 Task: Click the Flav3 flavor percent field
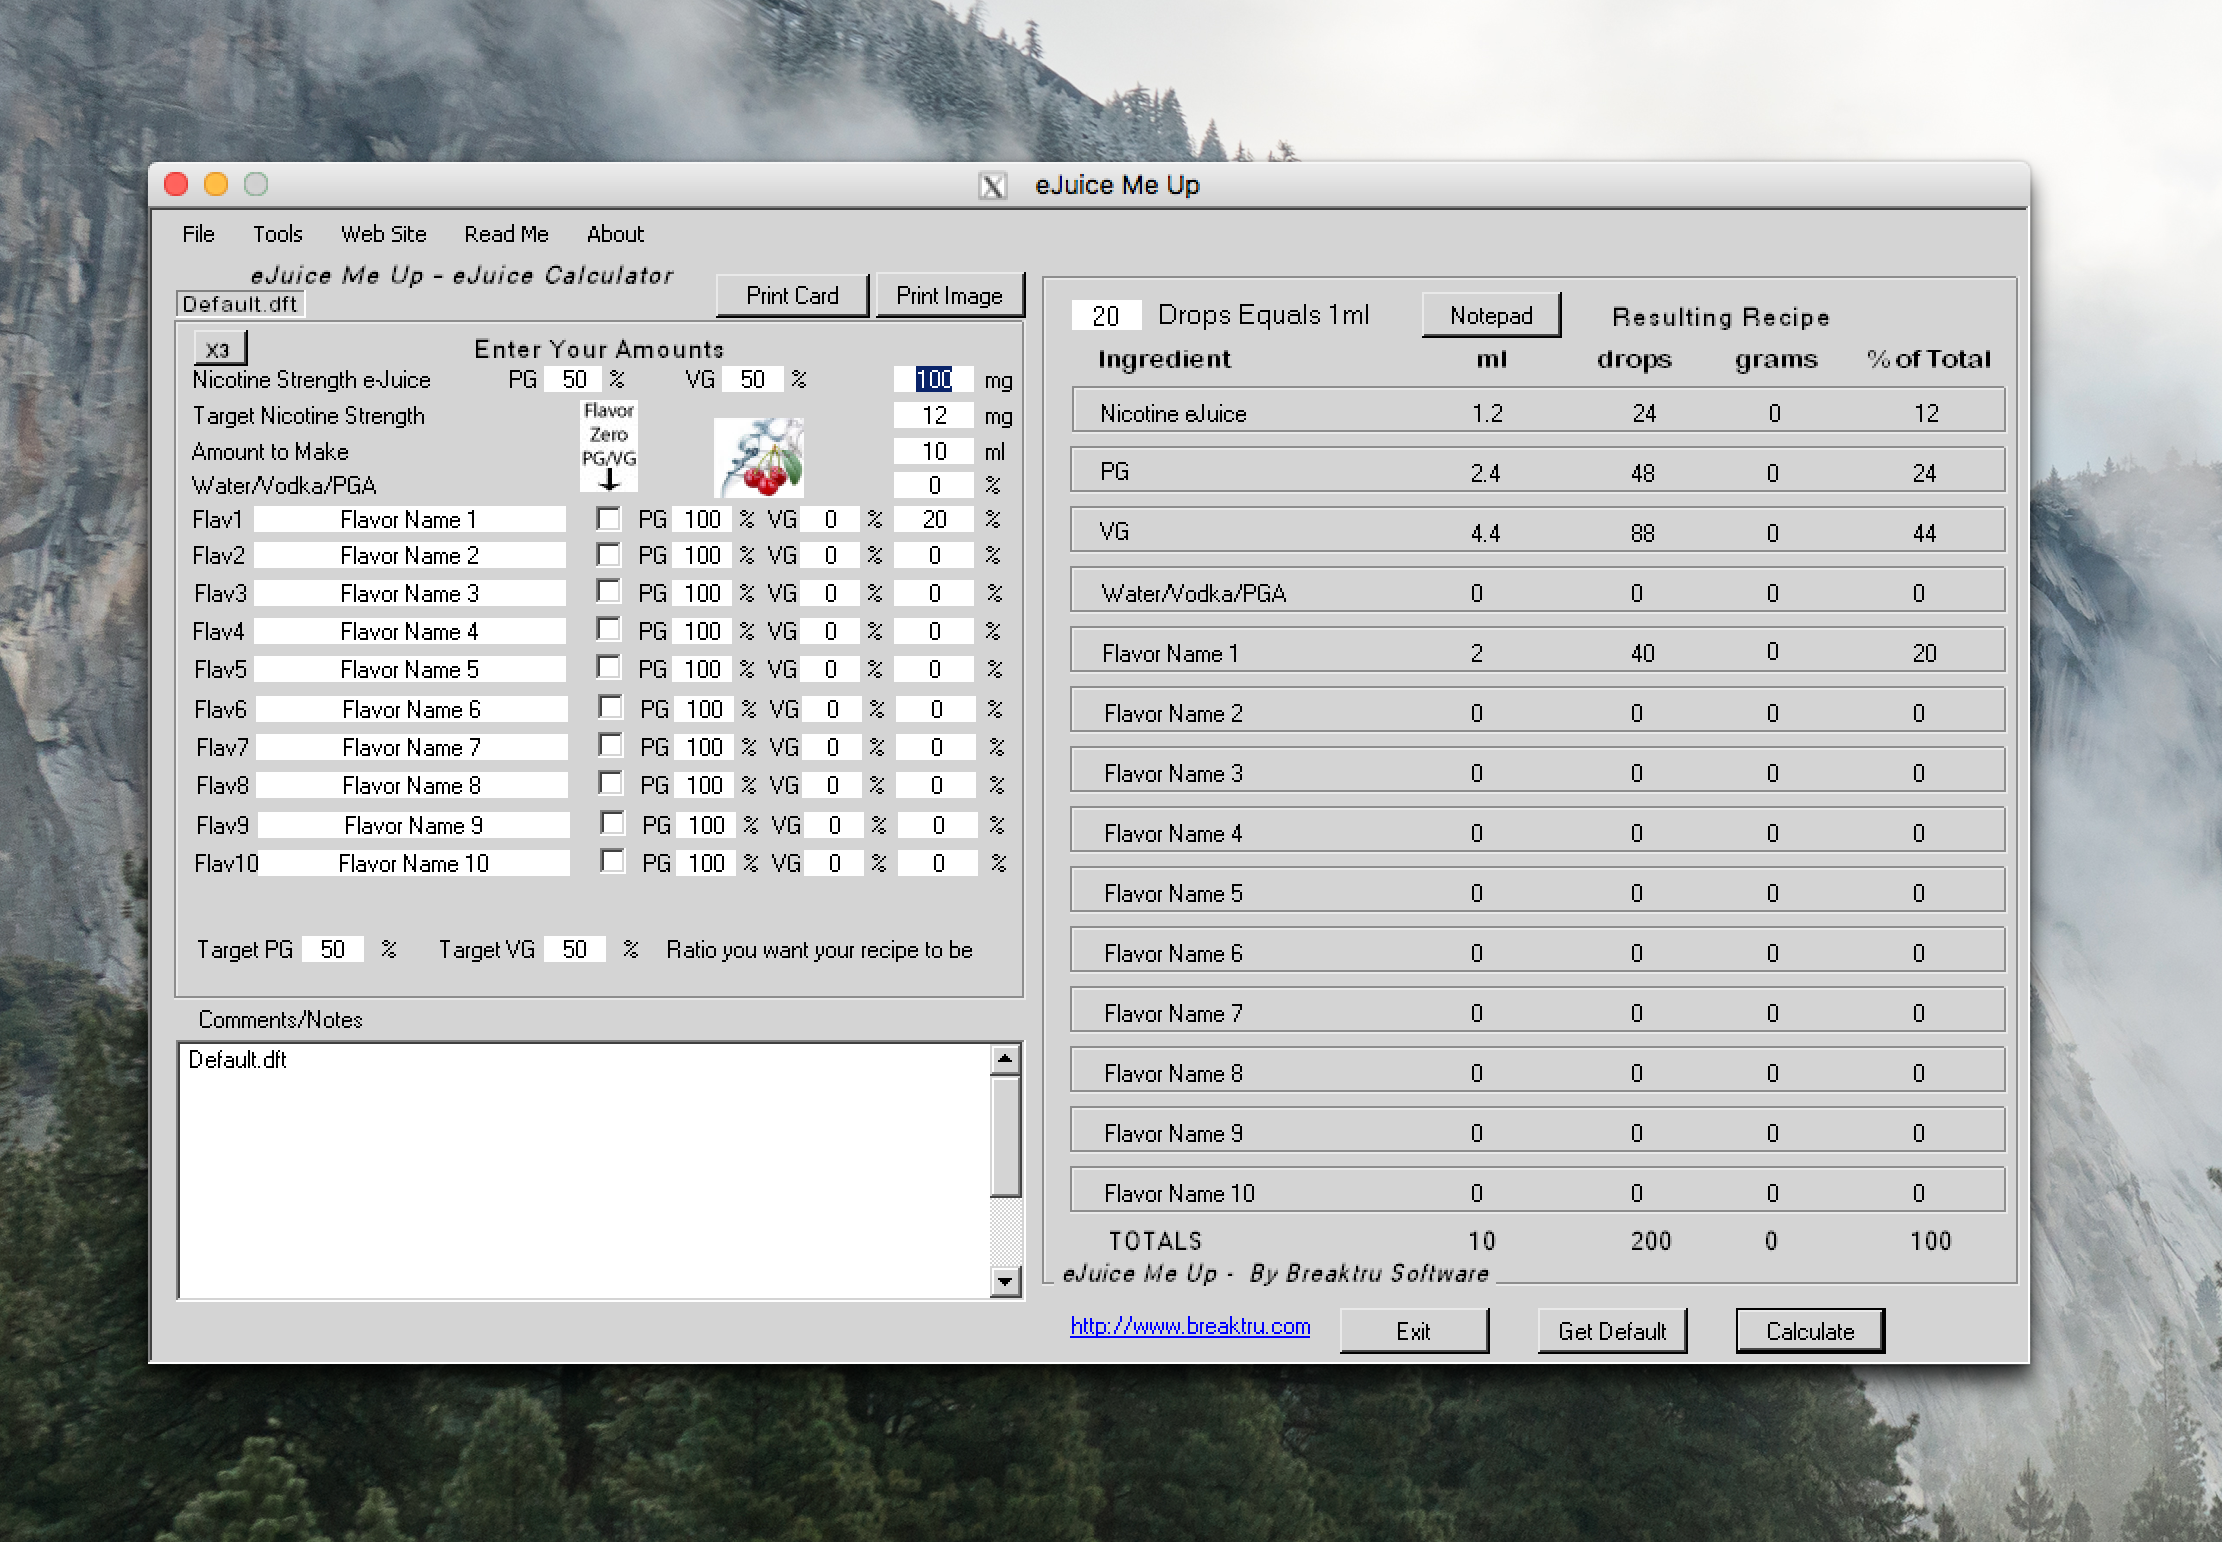[x=934, y=593]
